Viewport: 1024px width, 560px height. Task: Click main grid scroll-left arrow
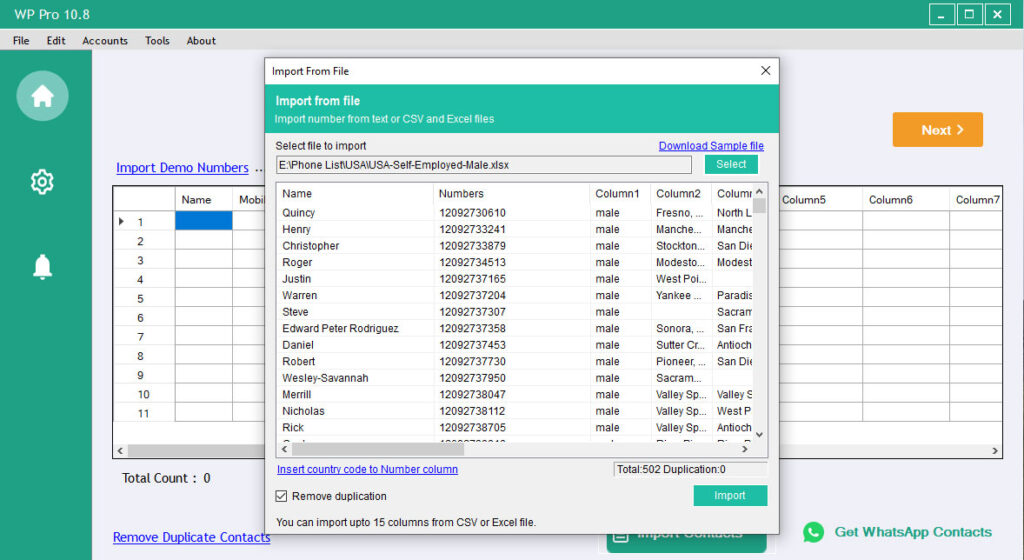pos(120,450)
